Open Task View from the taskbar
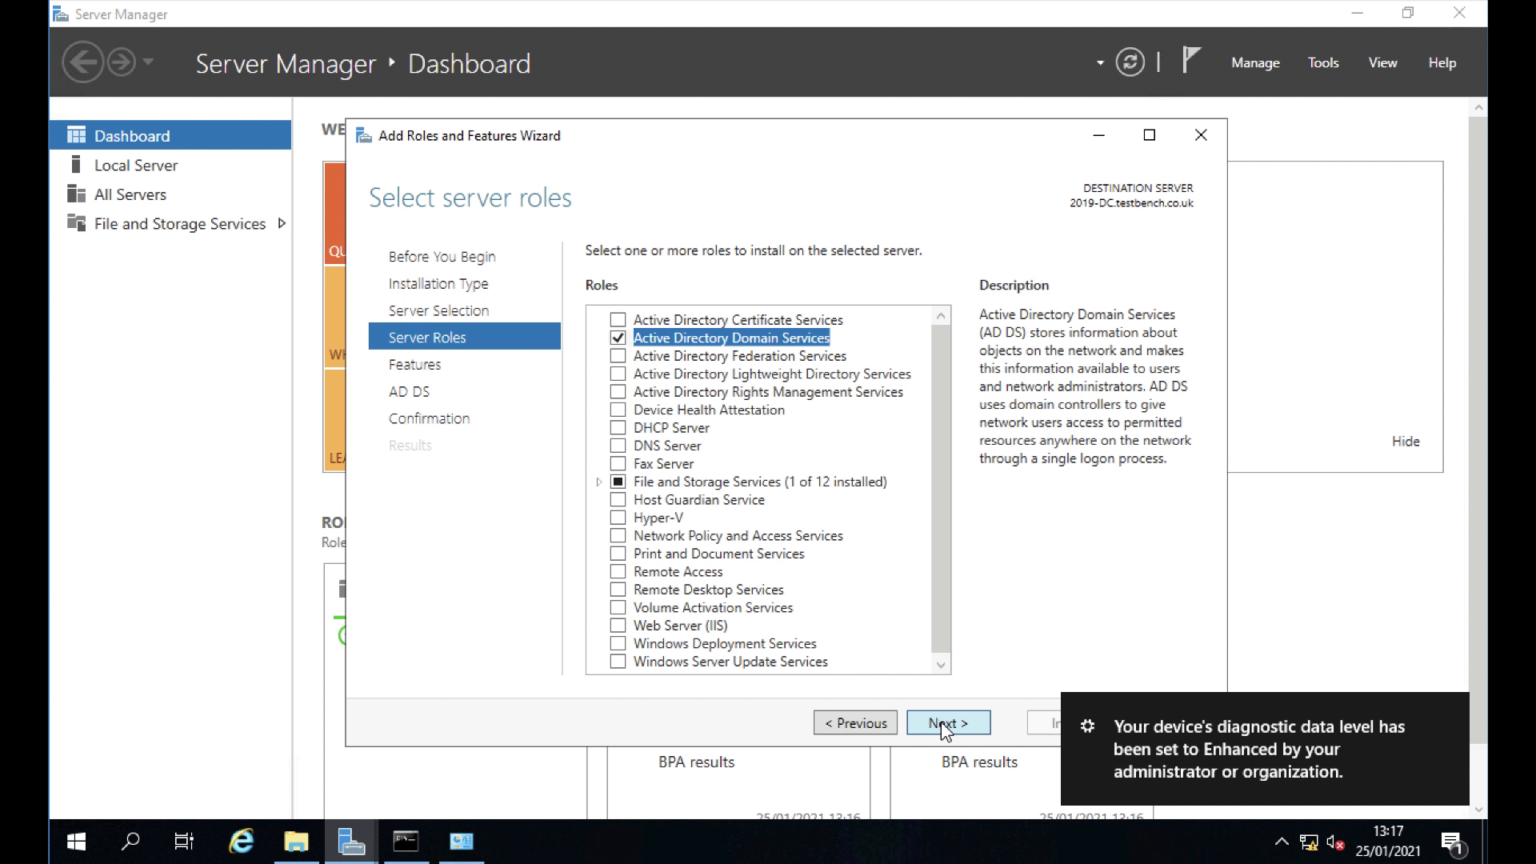This screenshot has width=1536, height=864. tap(184, 841)
